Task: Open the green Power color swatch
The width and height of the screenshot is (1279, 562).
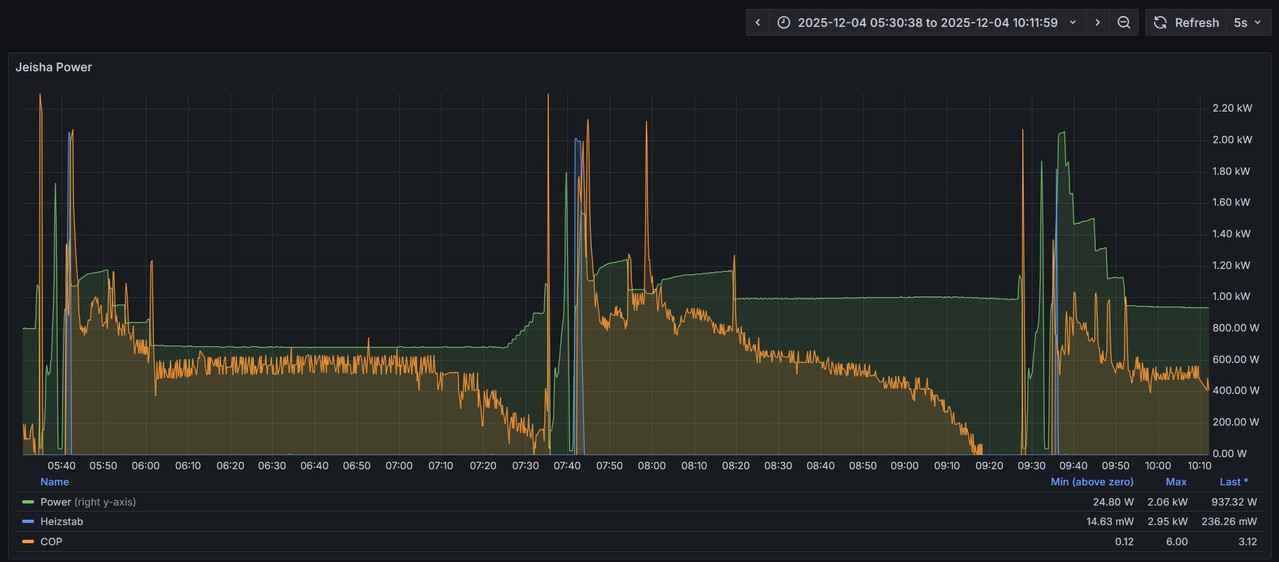Action: point(28,502)
